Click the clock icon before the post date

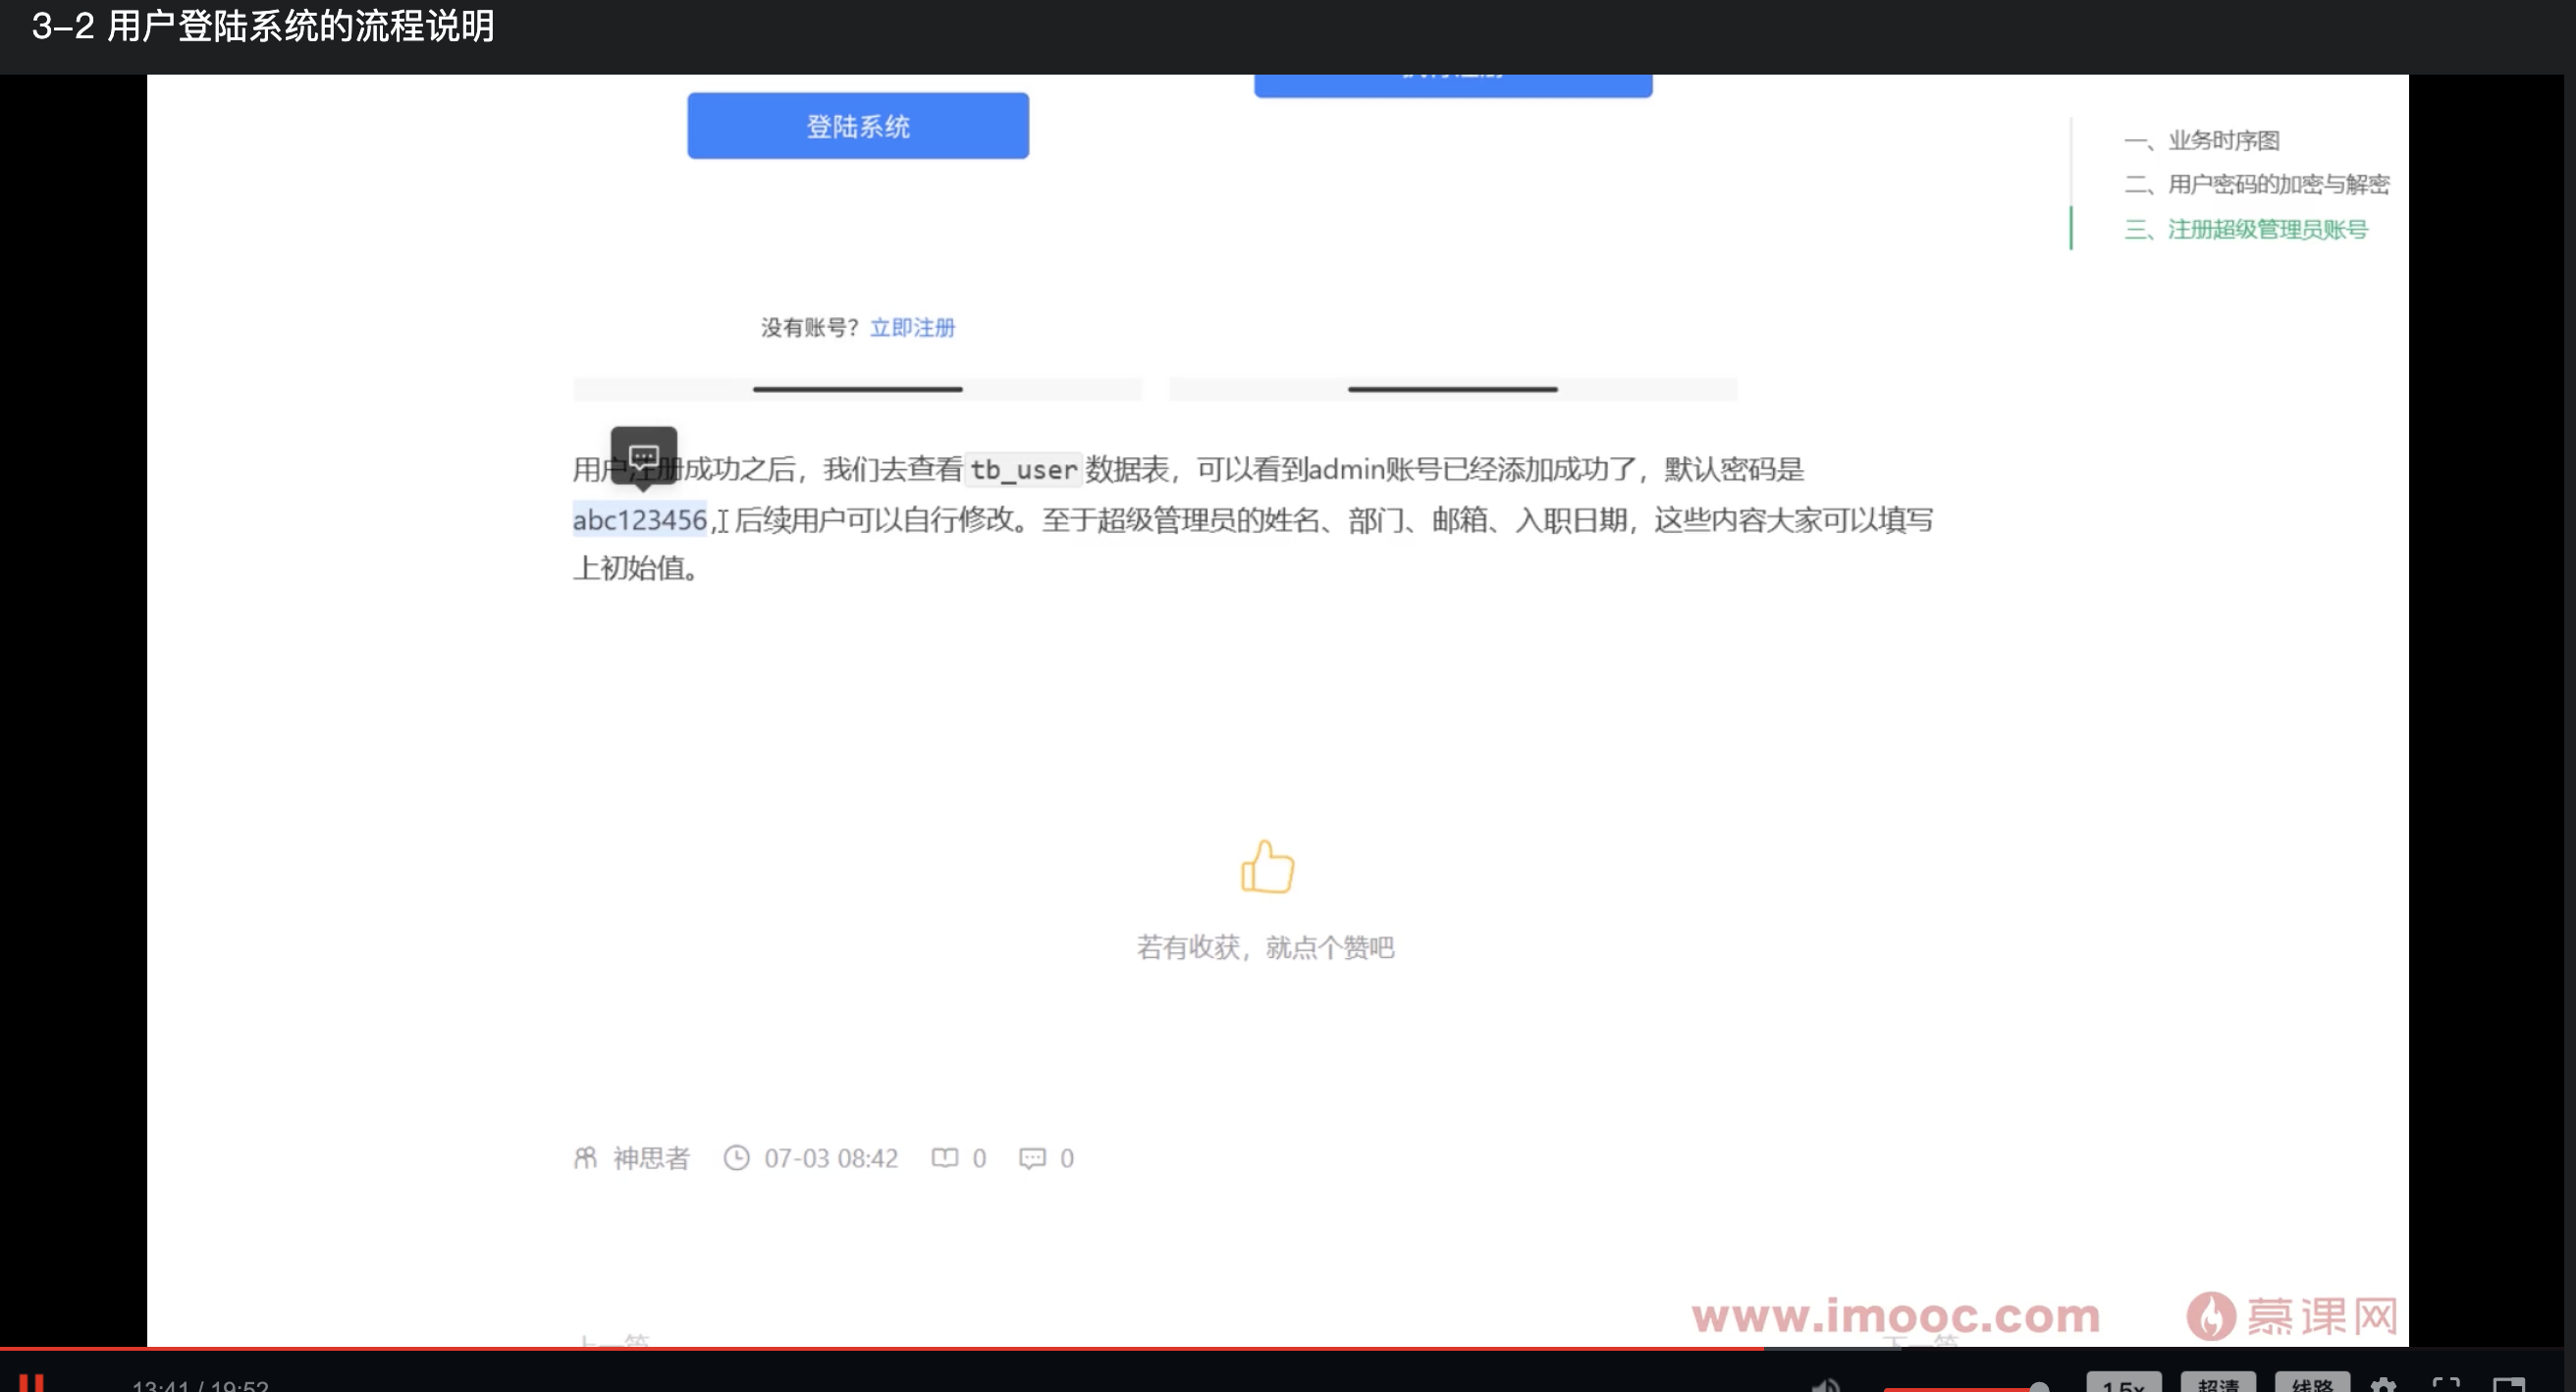point(737,1158)
